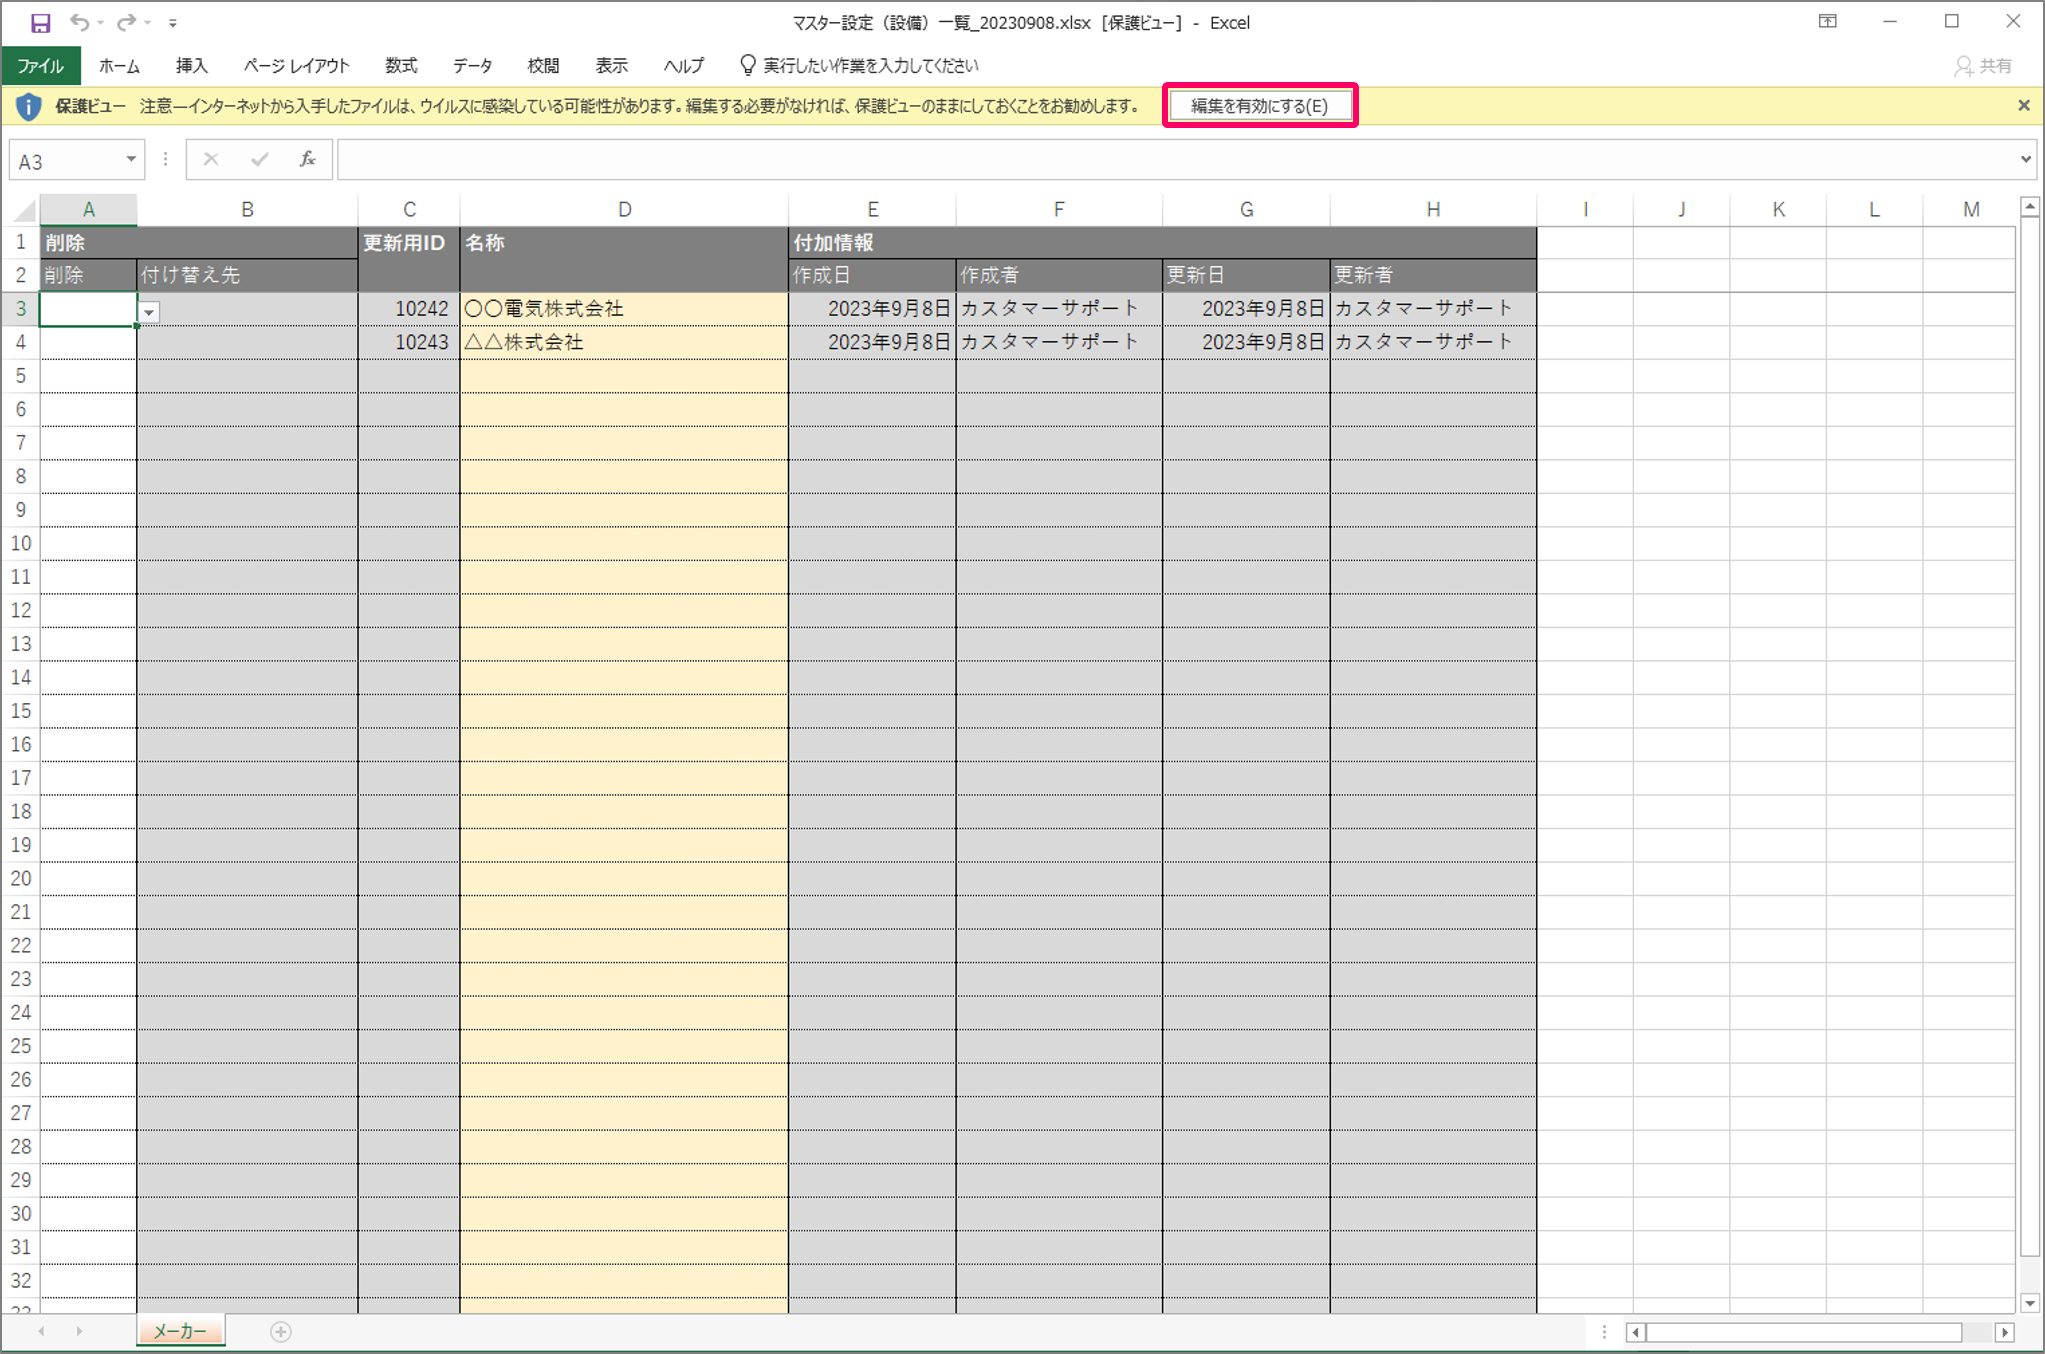Open customize quick access toolbar dropdown

(173, 22)
